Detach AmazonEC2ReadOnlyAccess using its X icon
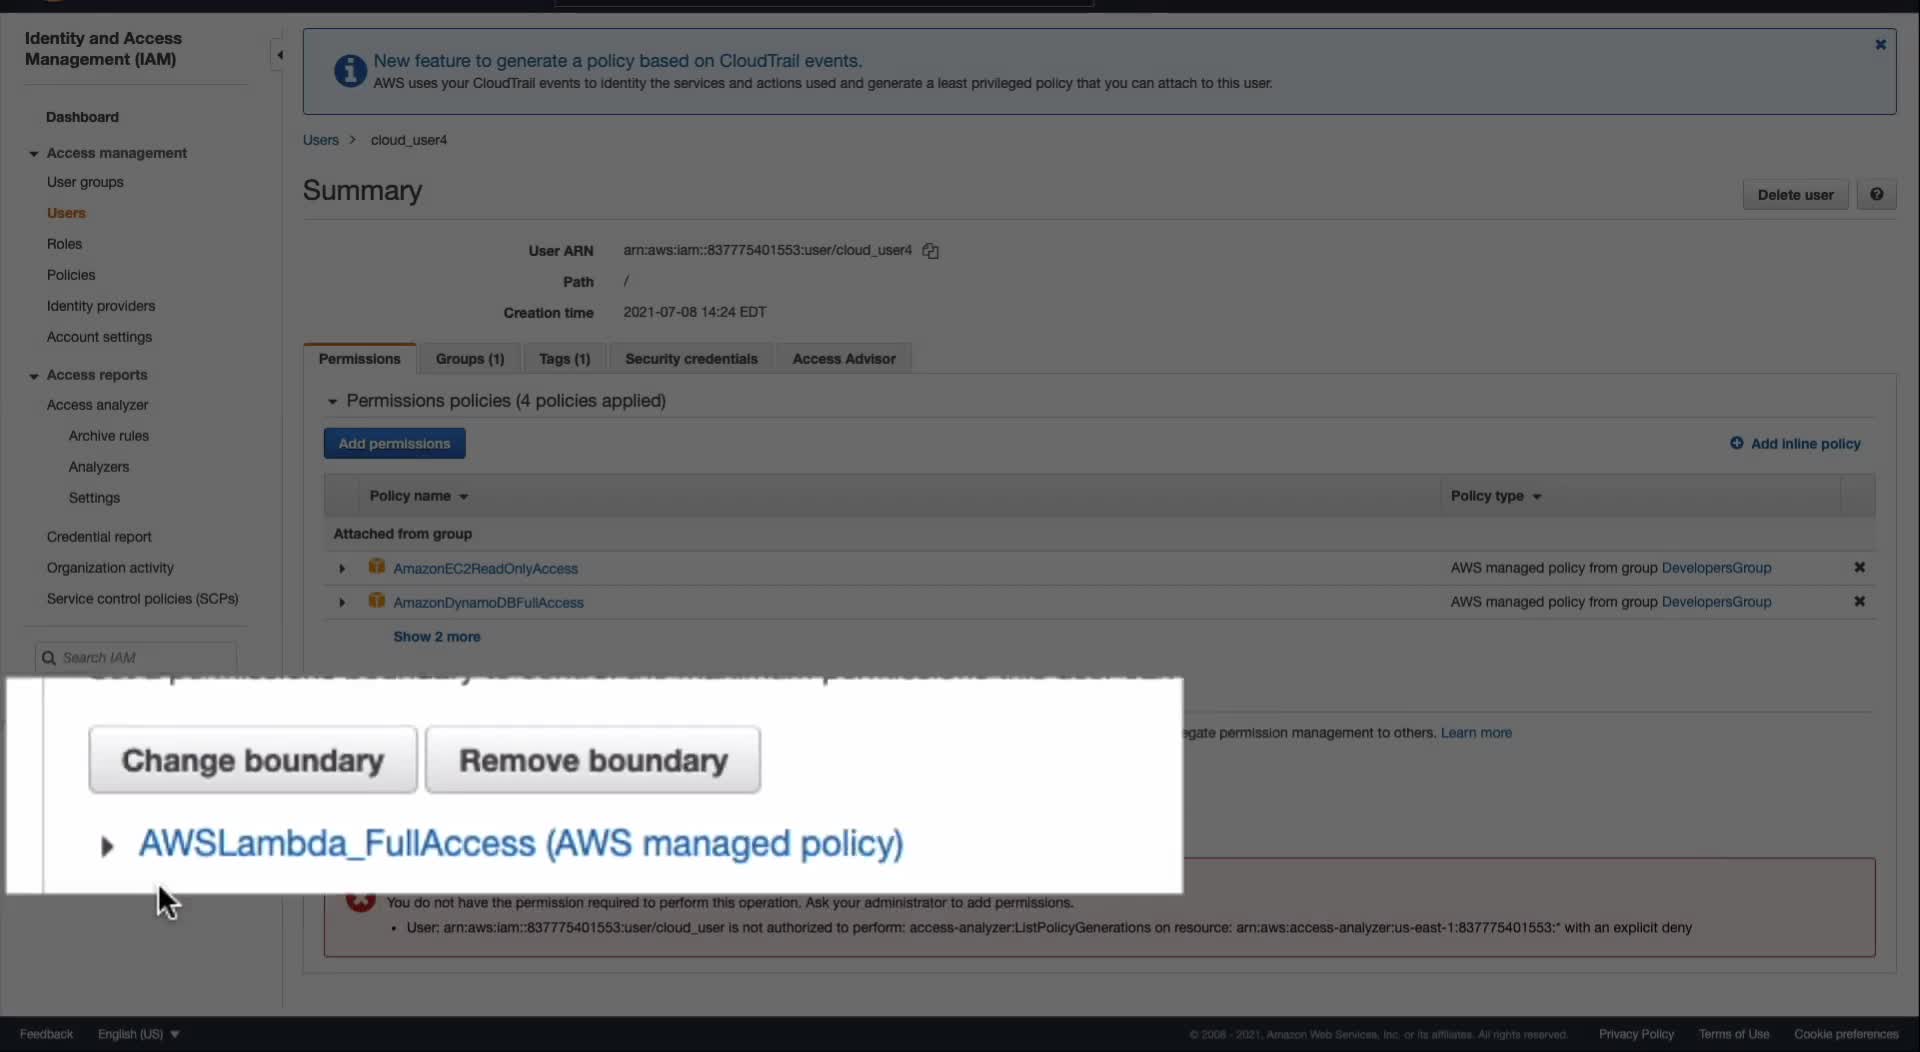Screen dimensions: 1920x1052 pyautogui.click(x=1859, y=567)
